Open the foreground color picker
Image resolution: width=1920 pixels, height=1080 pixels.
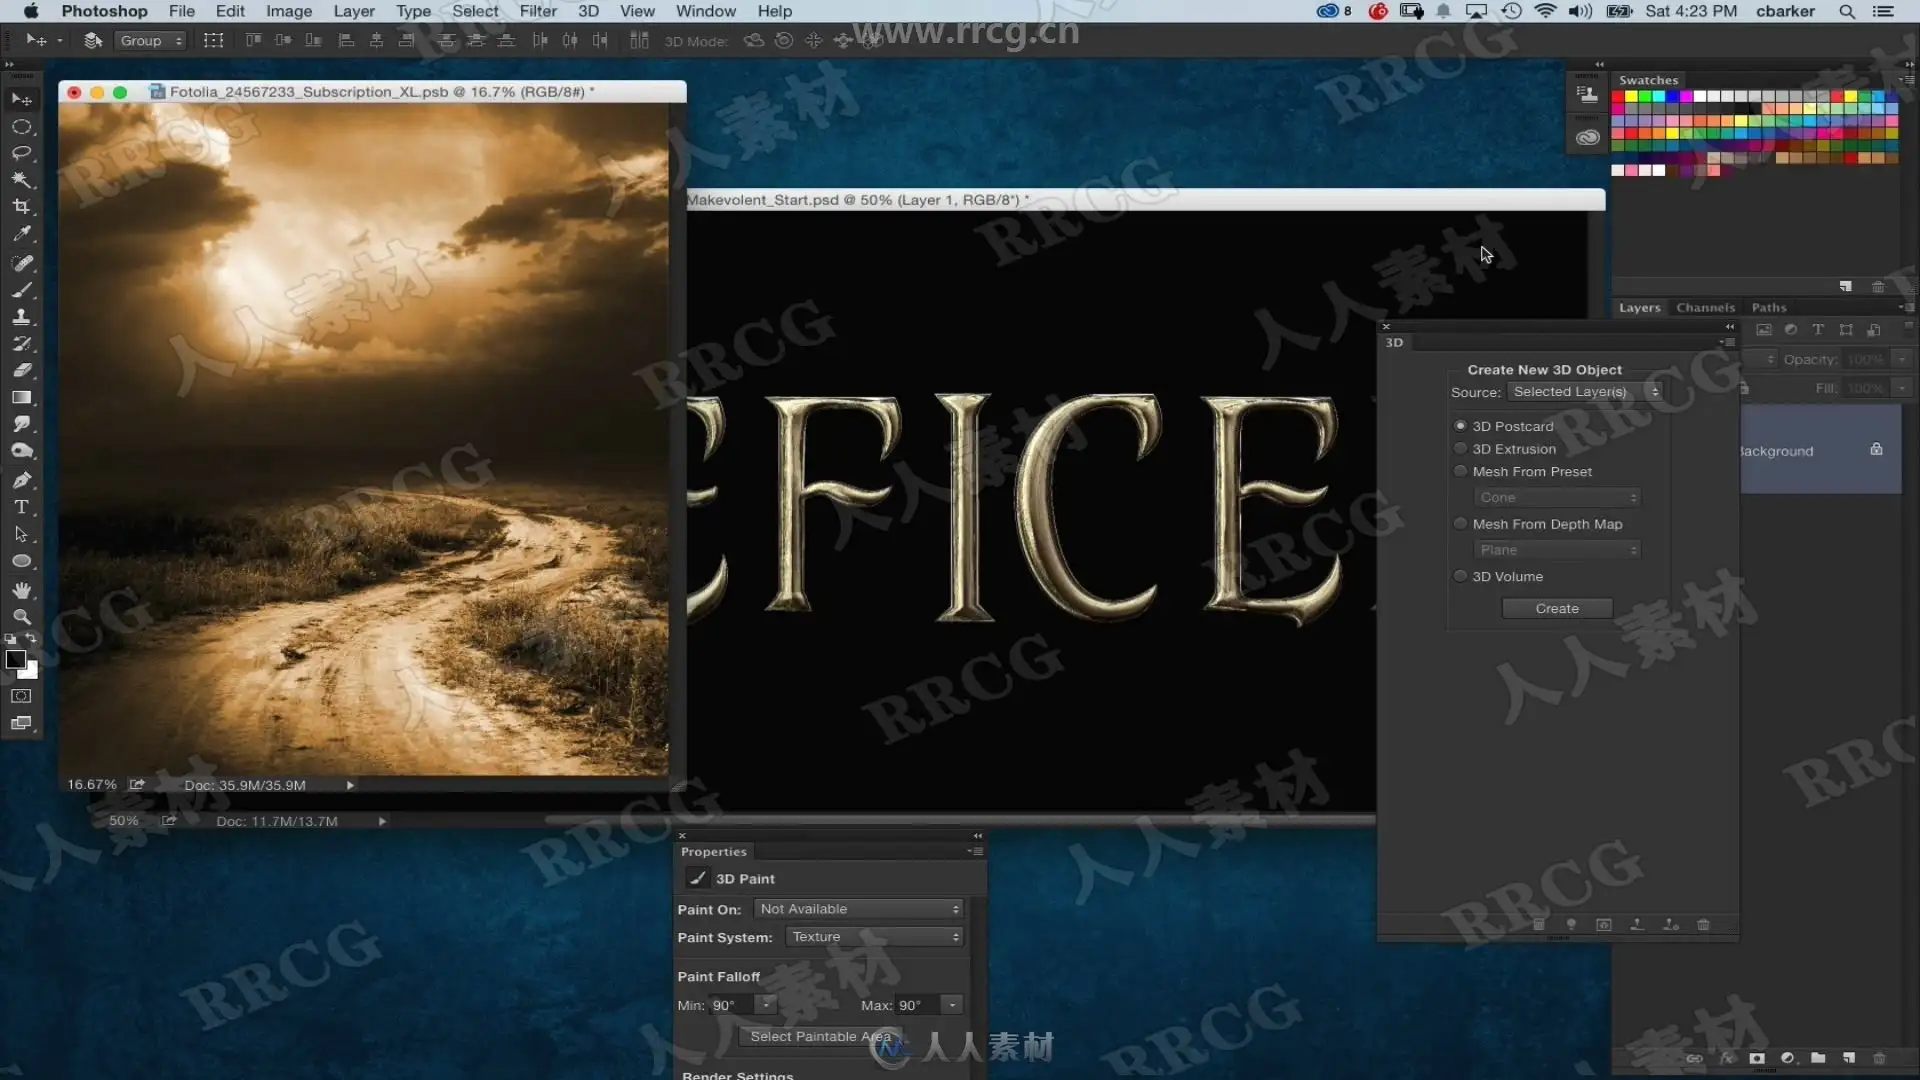tap(15, 659)
